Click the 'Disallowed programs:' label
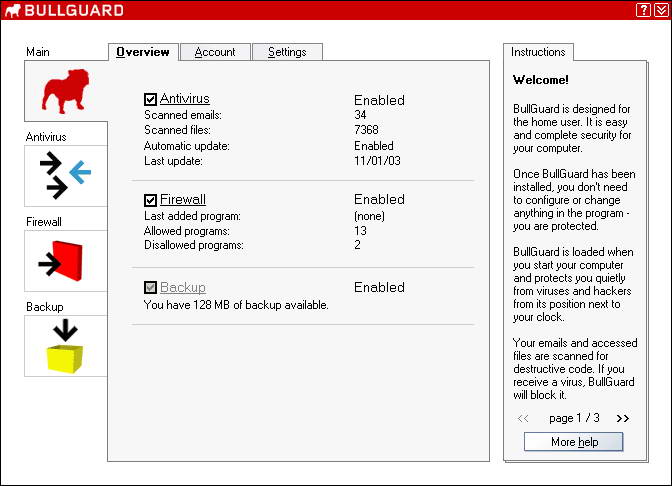The height and width of the screenshot is (486, 672). (x=194, y=245)
